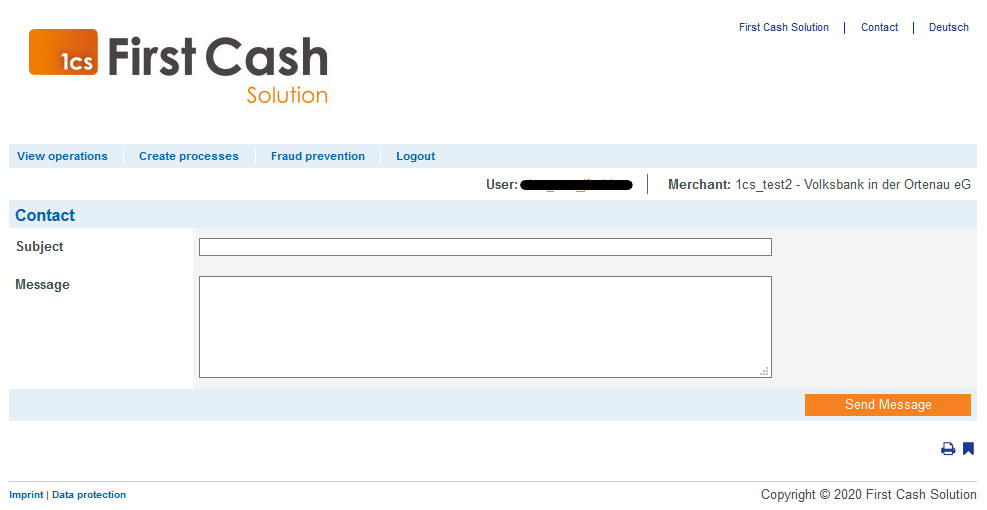Click the Subject label

point(40,247)
